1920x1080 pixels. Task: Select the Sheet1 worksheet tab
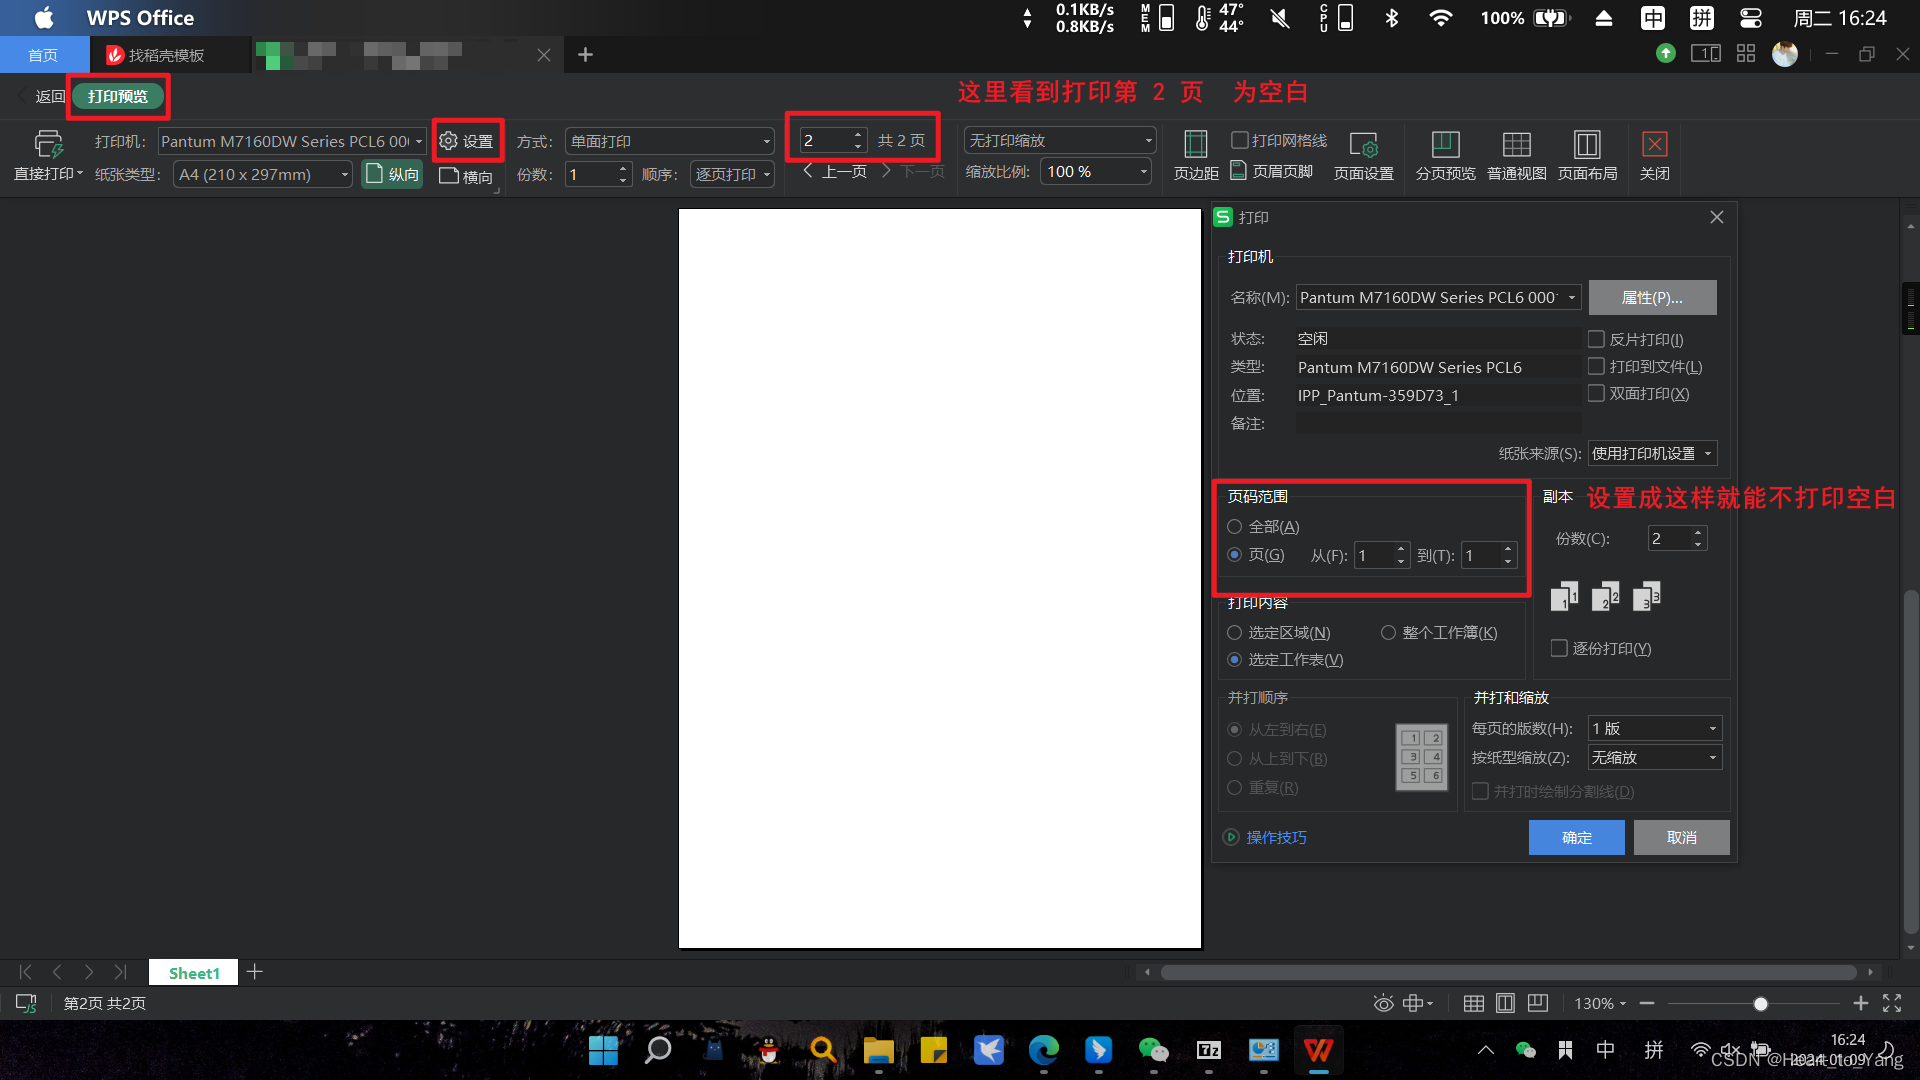193,973
